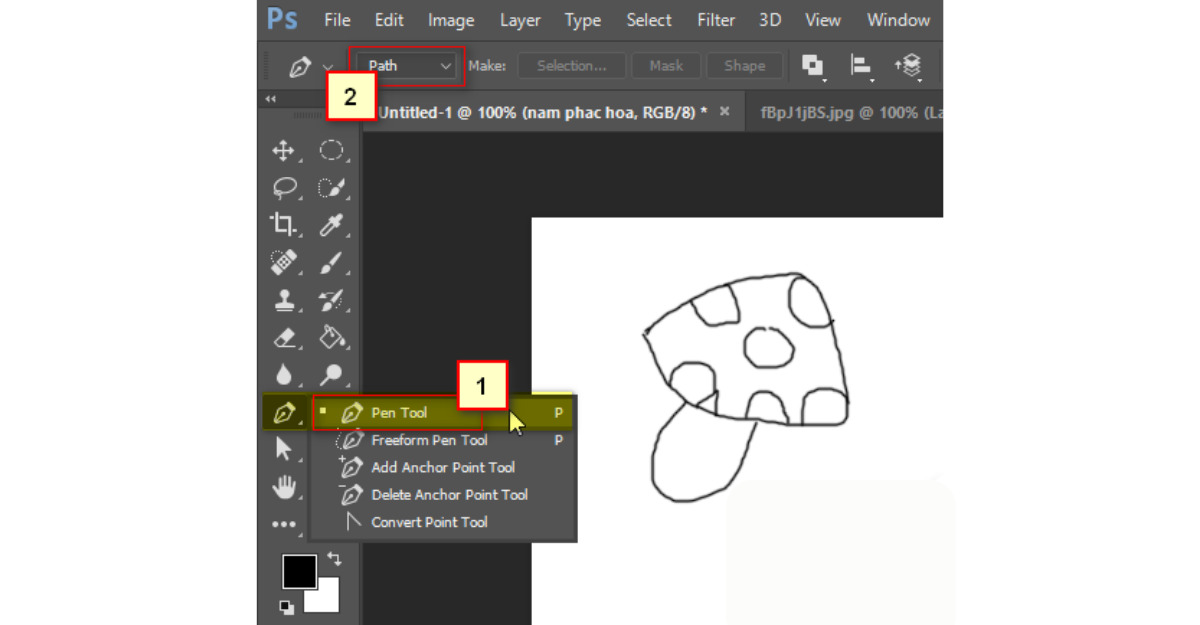Open the Layer menu
The height and width of the screenshot is (625, 1200).
pos(520,20)
